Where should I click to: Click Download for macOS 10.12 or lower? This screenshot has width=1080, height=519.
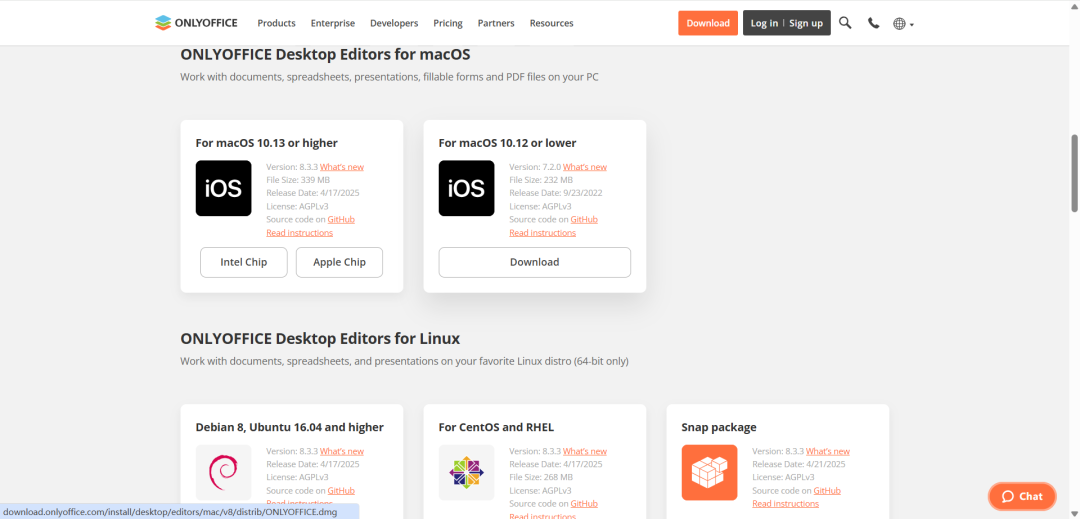click(534, 262)
